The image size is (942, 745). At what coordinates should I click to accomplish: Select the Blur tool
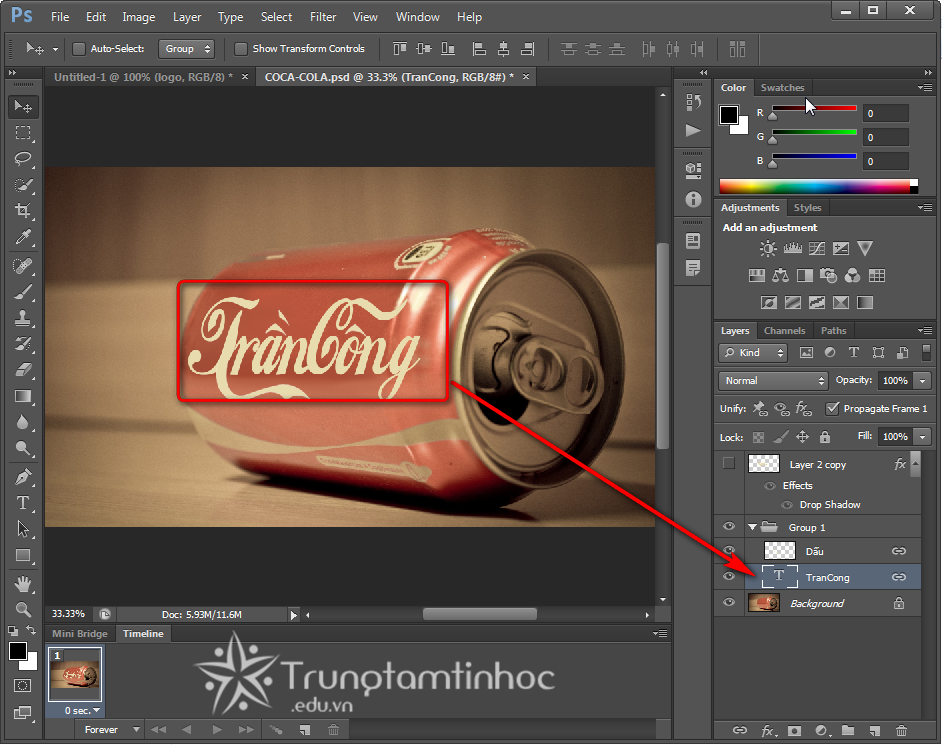[23, 422]
